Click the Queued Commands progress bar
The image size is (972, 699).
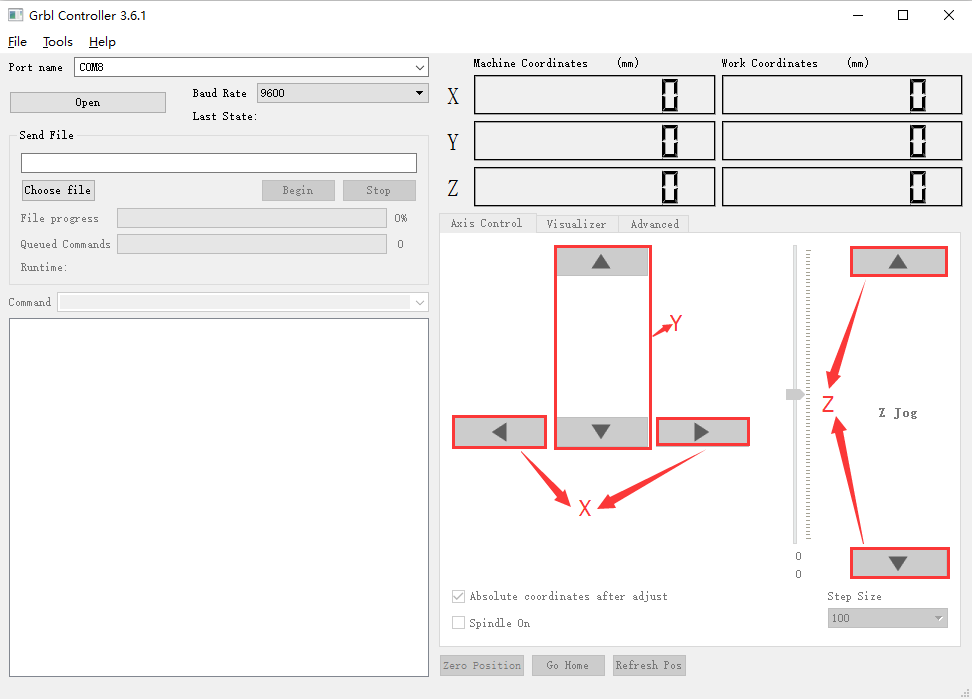pyautogui.click(x=252, y=244)
